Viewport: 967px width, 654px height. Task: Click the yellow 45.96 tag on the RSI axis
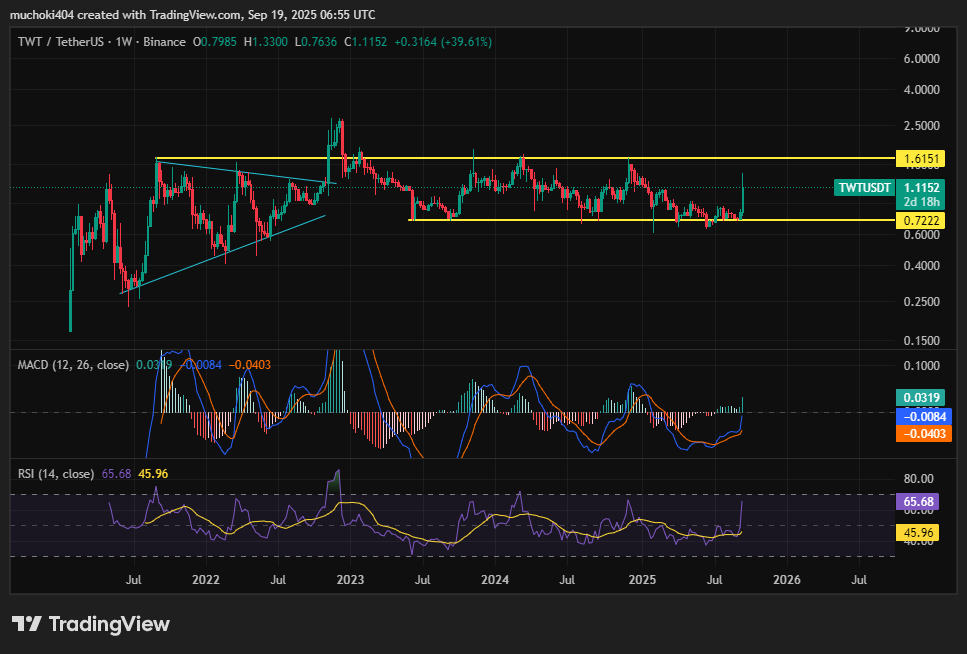pyautogui.click(x=918, y=532)
